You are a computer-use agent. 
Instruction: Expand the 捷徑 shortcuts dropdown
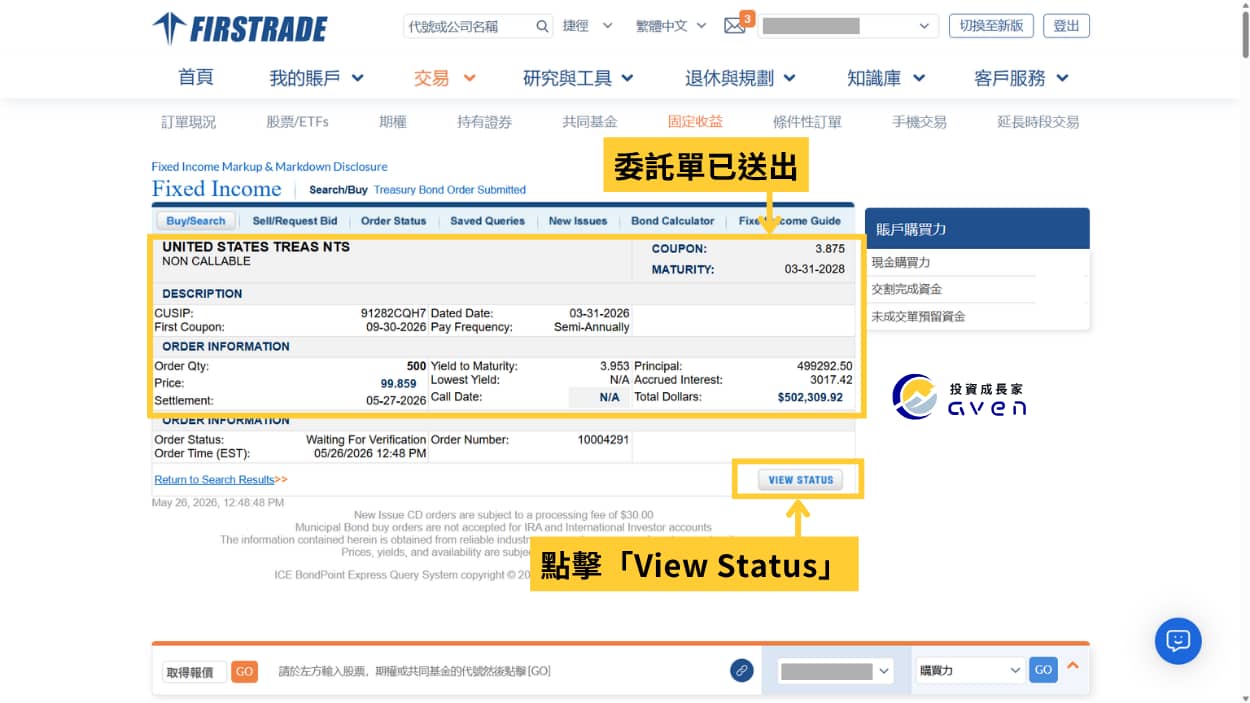[x=587, y=26]
